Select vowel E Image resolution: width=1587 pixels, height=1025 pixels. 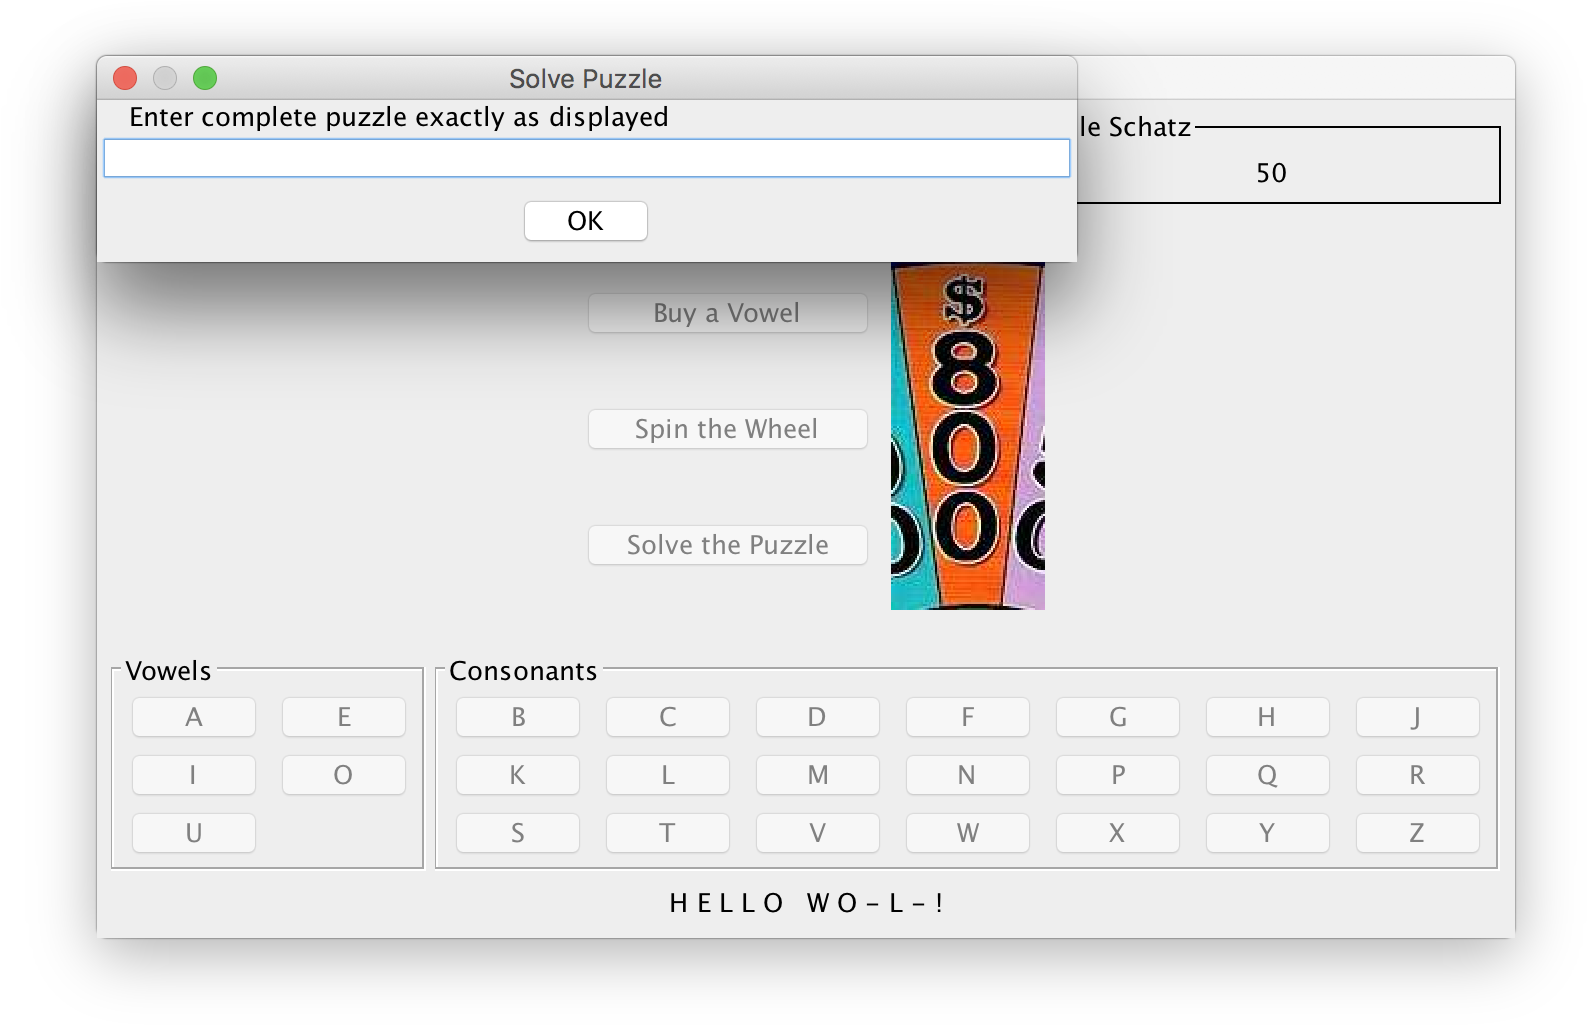point(344,717)
